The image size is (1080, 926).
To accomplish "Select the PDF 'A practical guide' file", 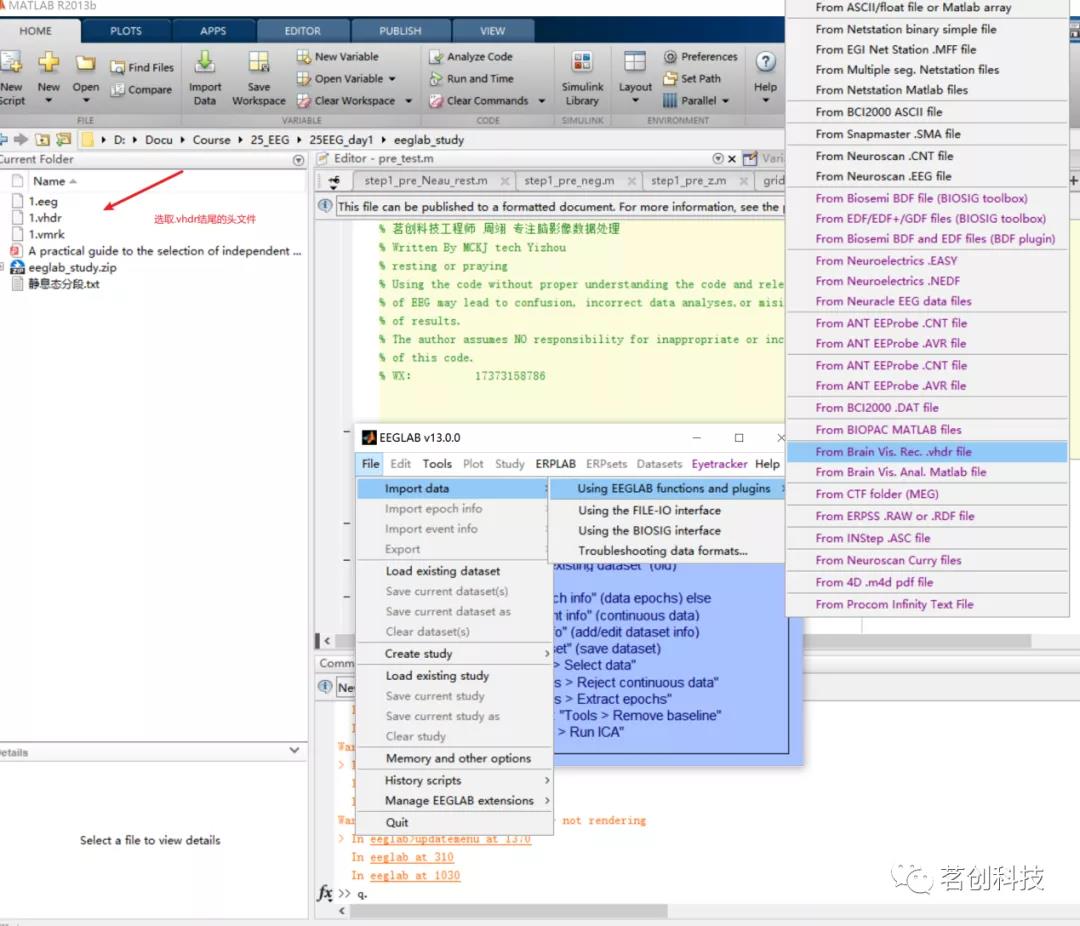I will [164, 251].
